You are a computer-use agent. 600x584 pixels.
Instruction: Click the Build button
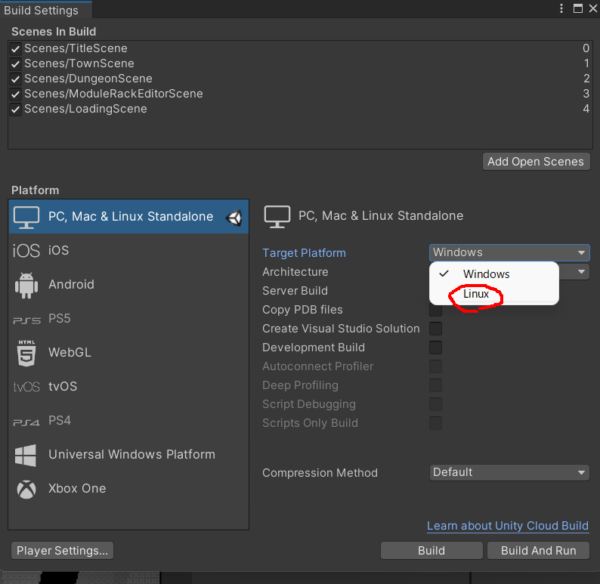[x=431, y=551]
